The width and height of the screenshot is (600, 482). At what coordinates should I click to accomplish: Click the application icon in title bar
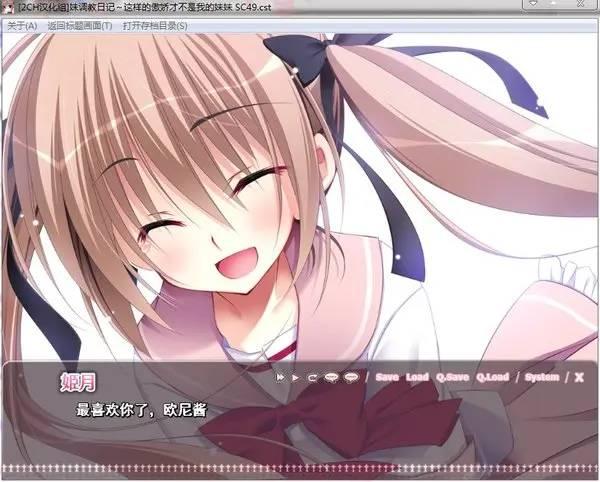(x=7, y=8)
